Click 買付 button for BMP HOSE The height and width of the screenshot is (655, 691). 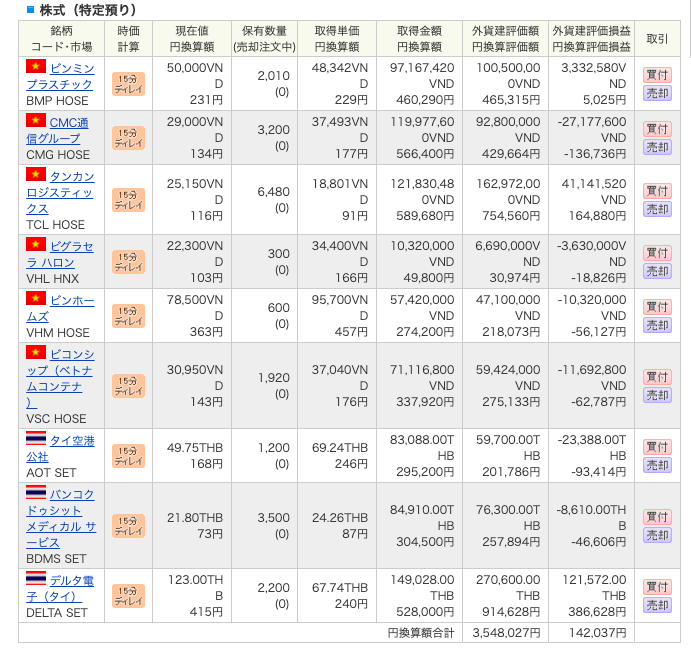(657, 75)
